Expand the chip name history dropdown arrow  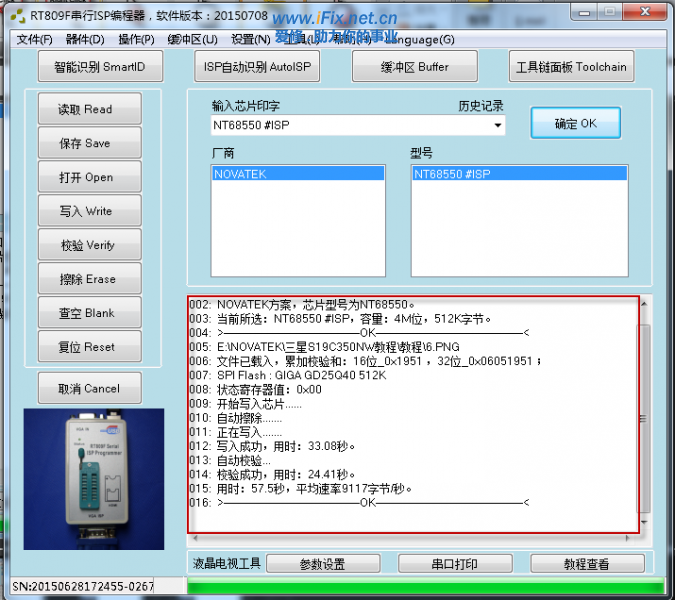(x=497, y=126)
